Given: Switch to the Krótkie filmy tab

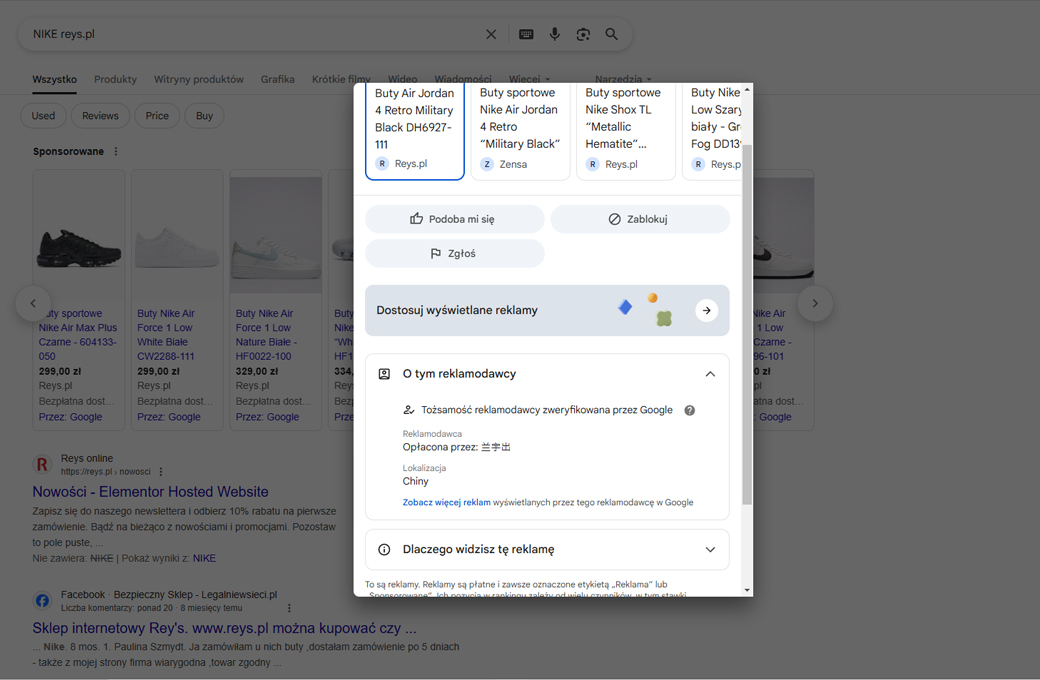Looking at the screenshot, I should (341, 79).
